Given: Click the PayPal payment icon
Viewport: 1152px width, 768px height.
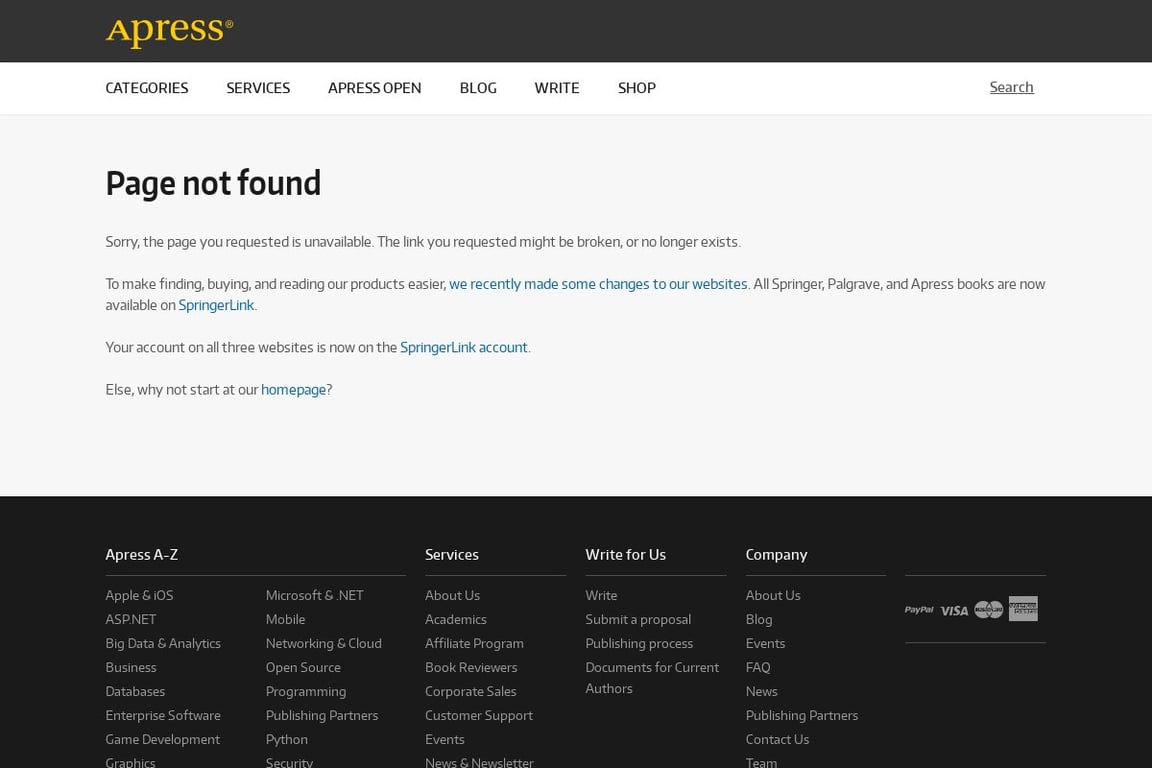Looking at the screenshot, I should [x=919, y=609].
